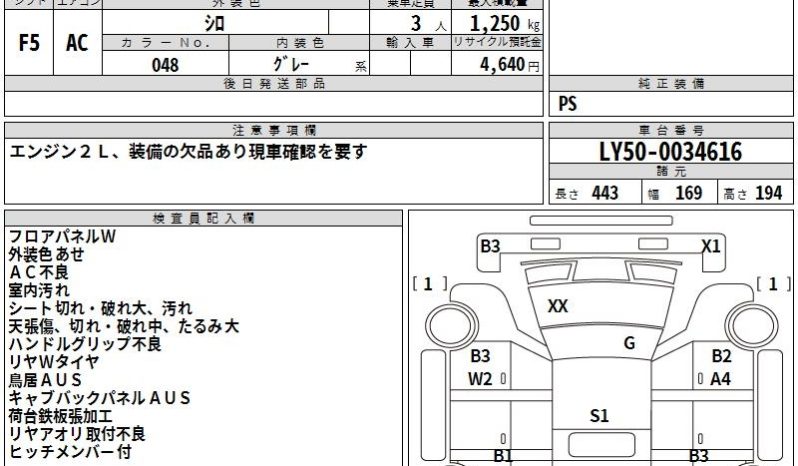This screenshot has height=466, width=798.
Task: Select the seating capacity value 3
Action: pyautogui.click(x=416, y=23)
